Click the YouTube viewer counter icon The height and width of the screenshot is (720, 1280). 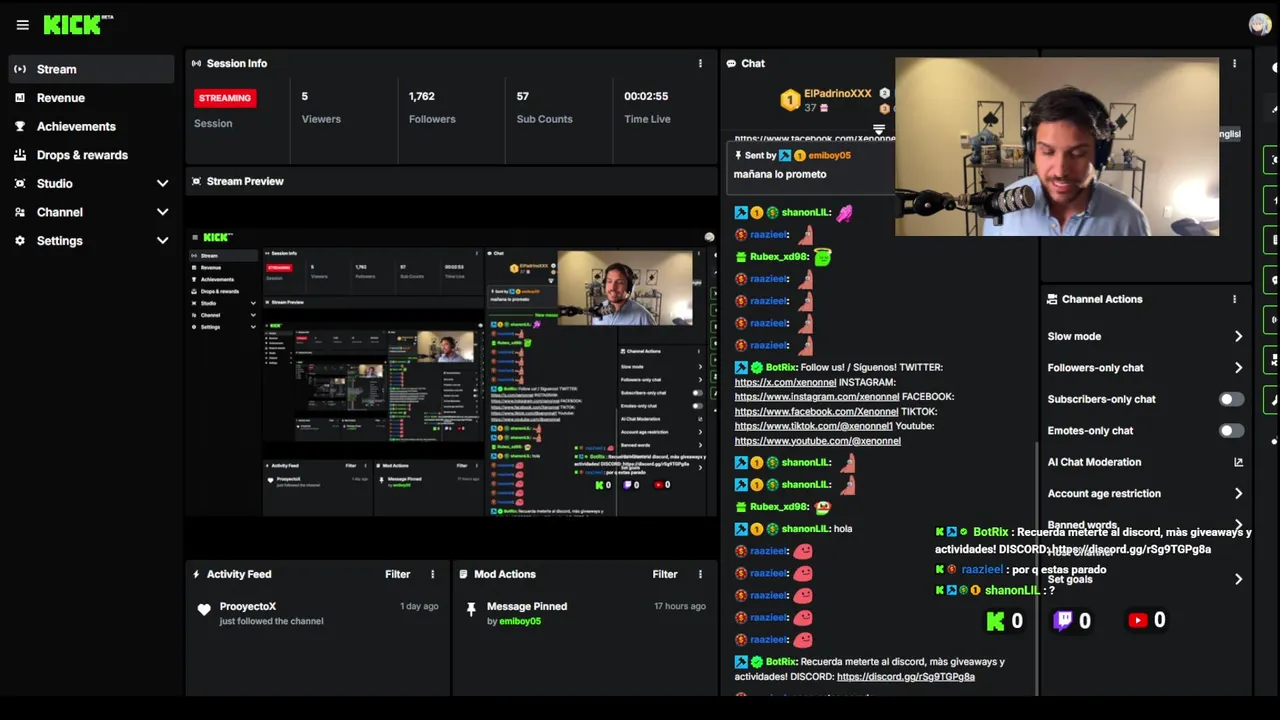1137,620
